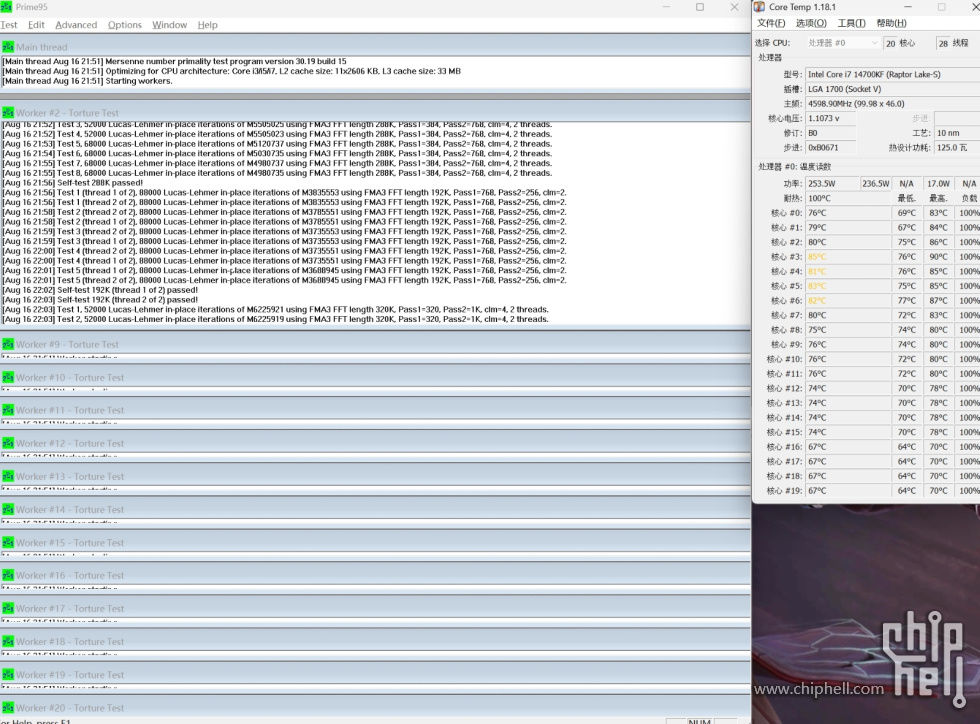Click the "Self-test 192K (thread 1 of 2) passed!" line
This screenshot has width=980, height=724.
tap(101, 290)
